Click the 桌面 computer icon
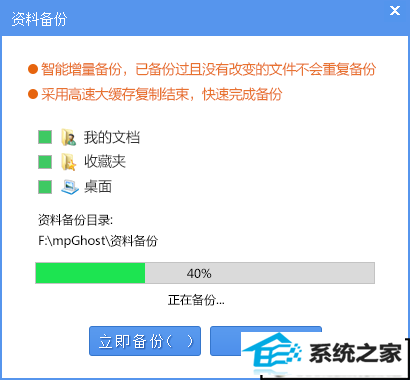This screenshot has height=380, width=410. point(70,187)
